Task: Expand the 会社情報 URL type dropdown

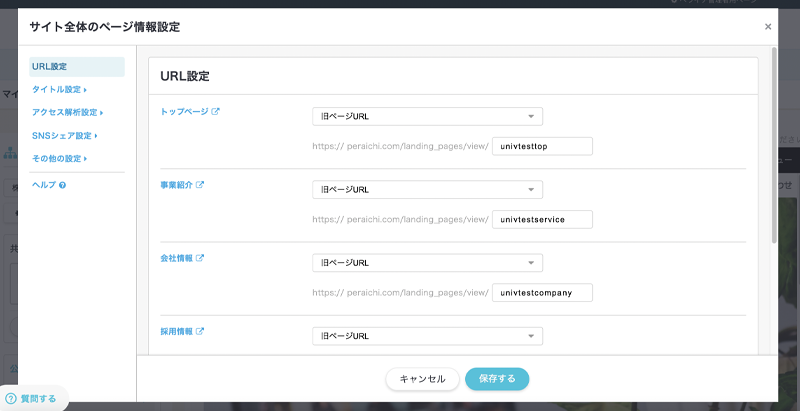Action: coord(427,263)
